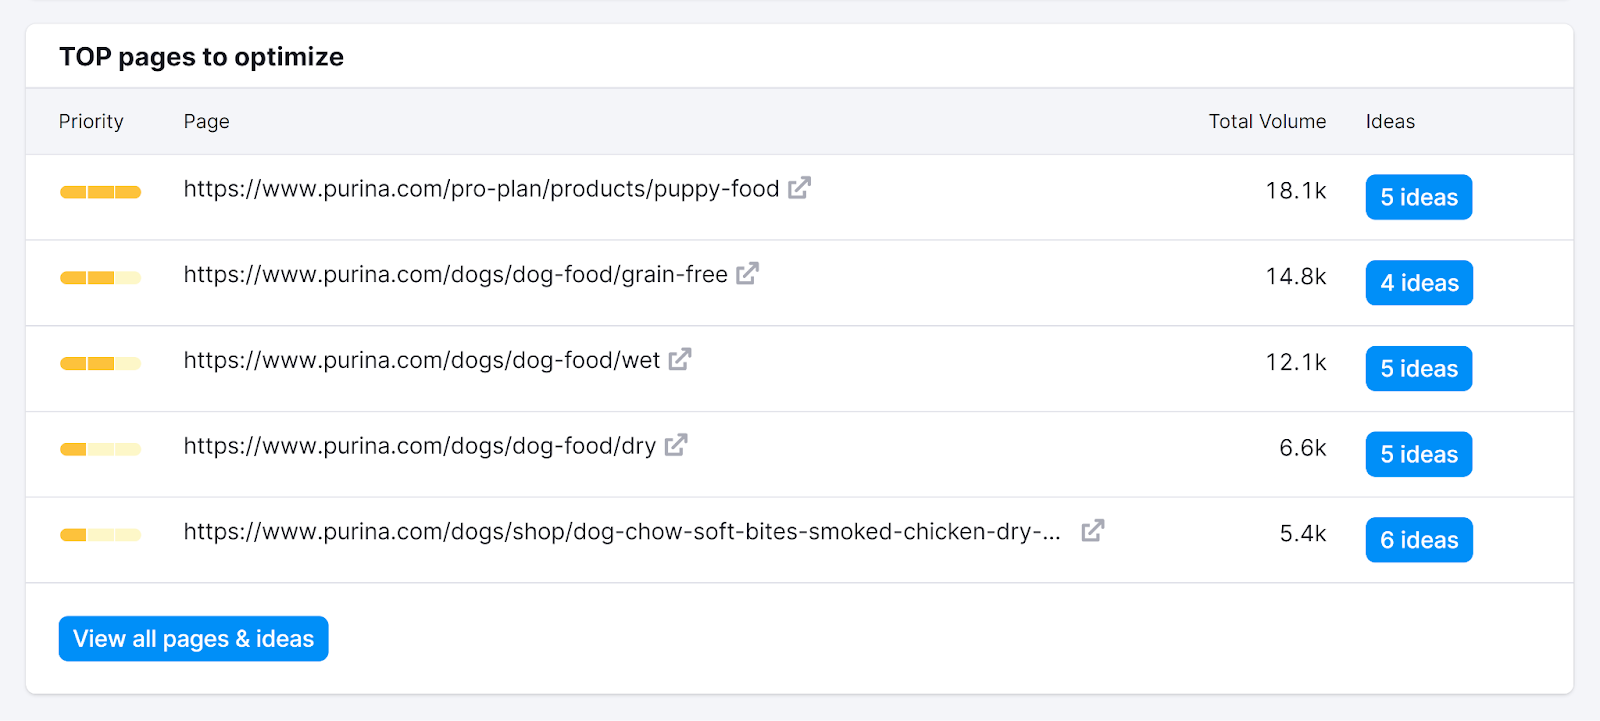This screenshot has width=1600, height=721.
Task: Open 5 ideas for the wet dog food page
Action: tap(1418, 368)
